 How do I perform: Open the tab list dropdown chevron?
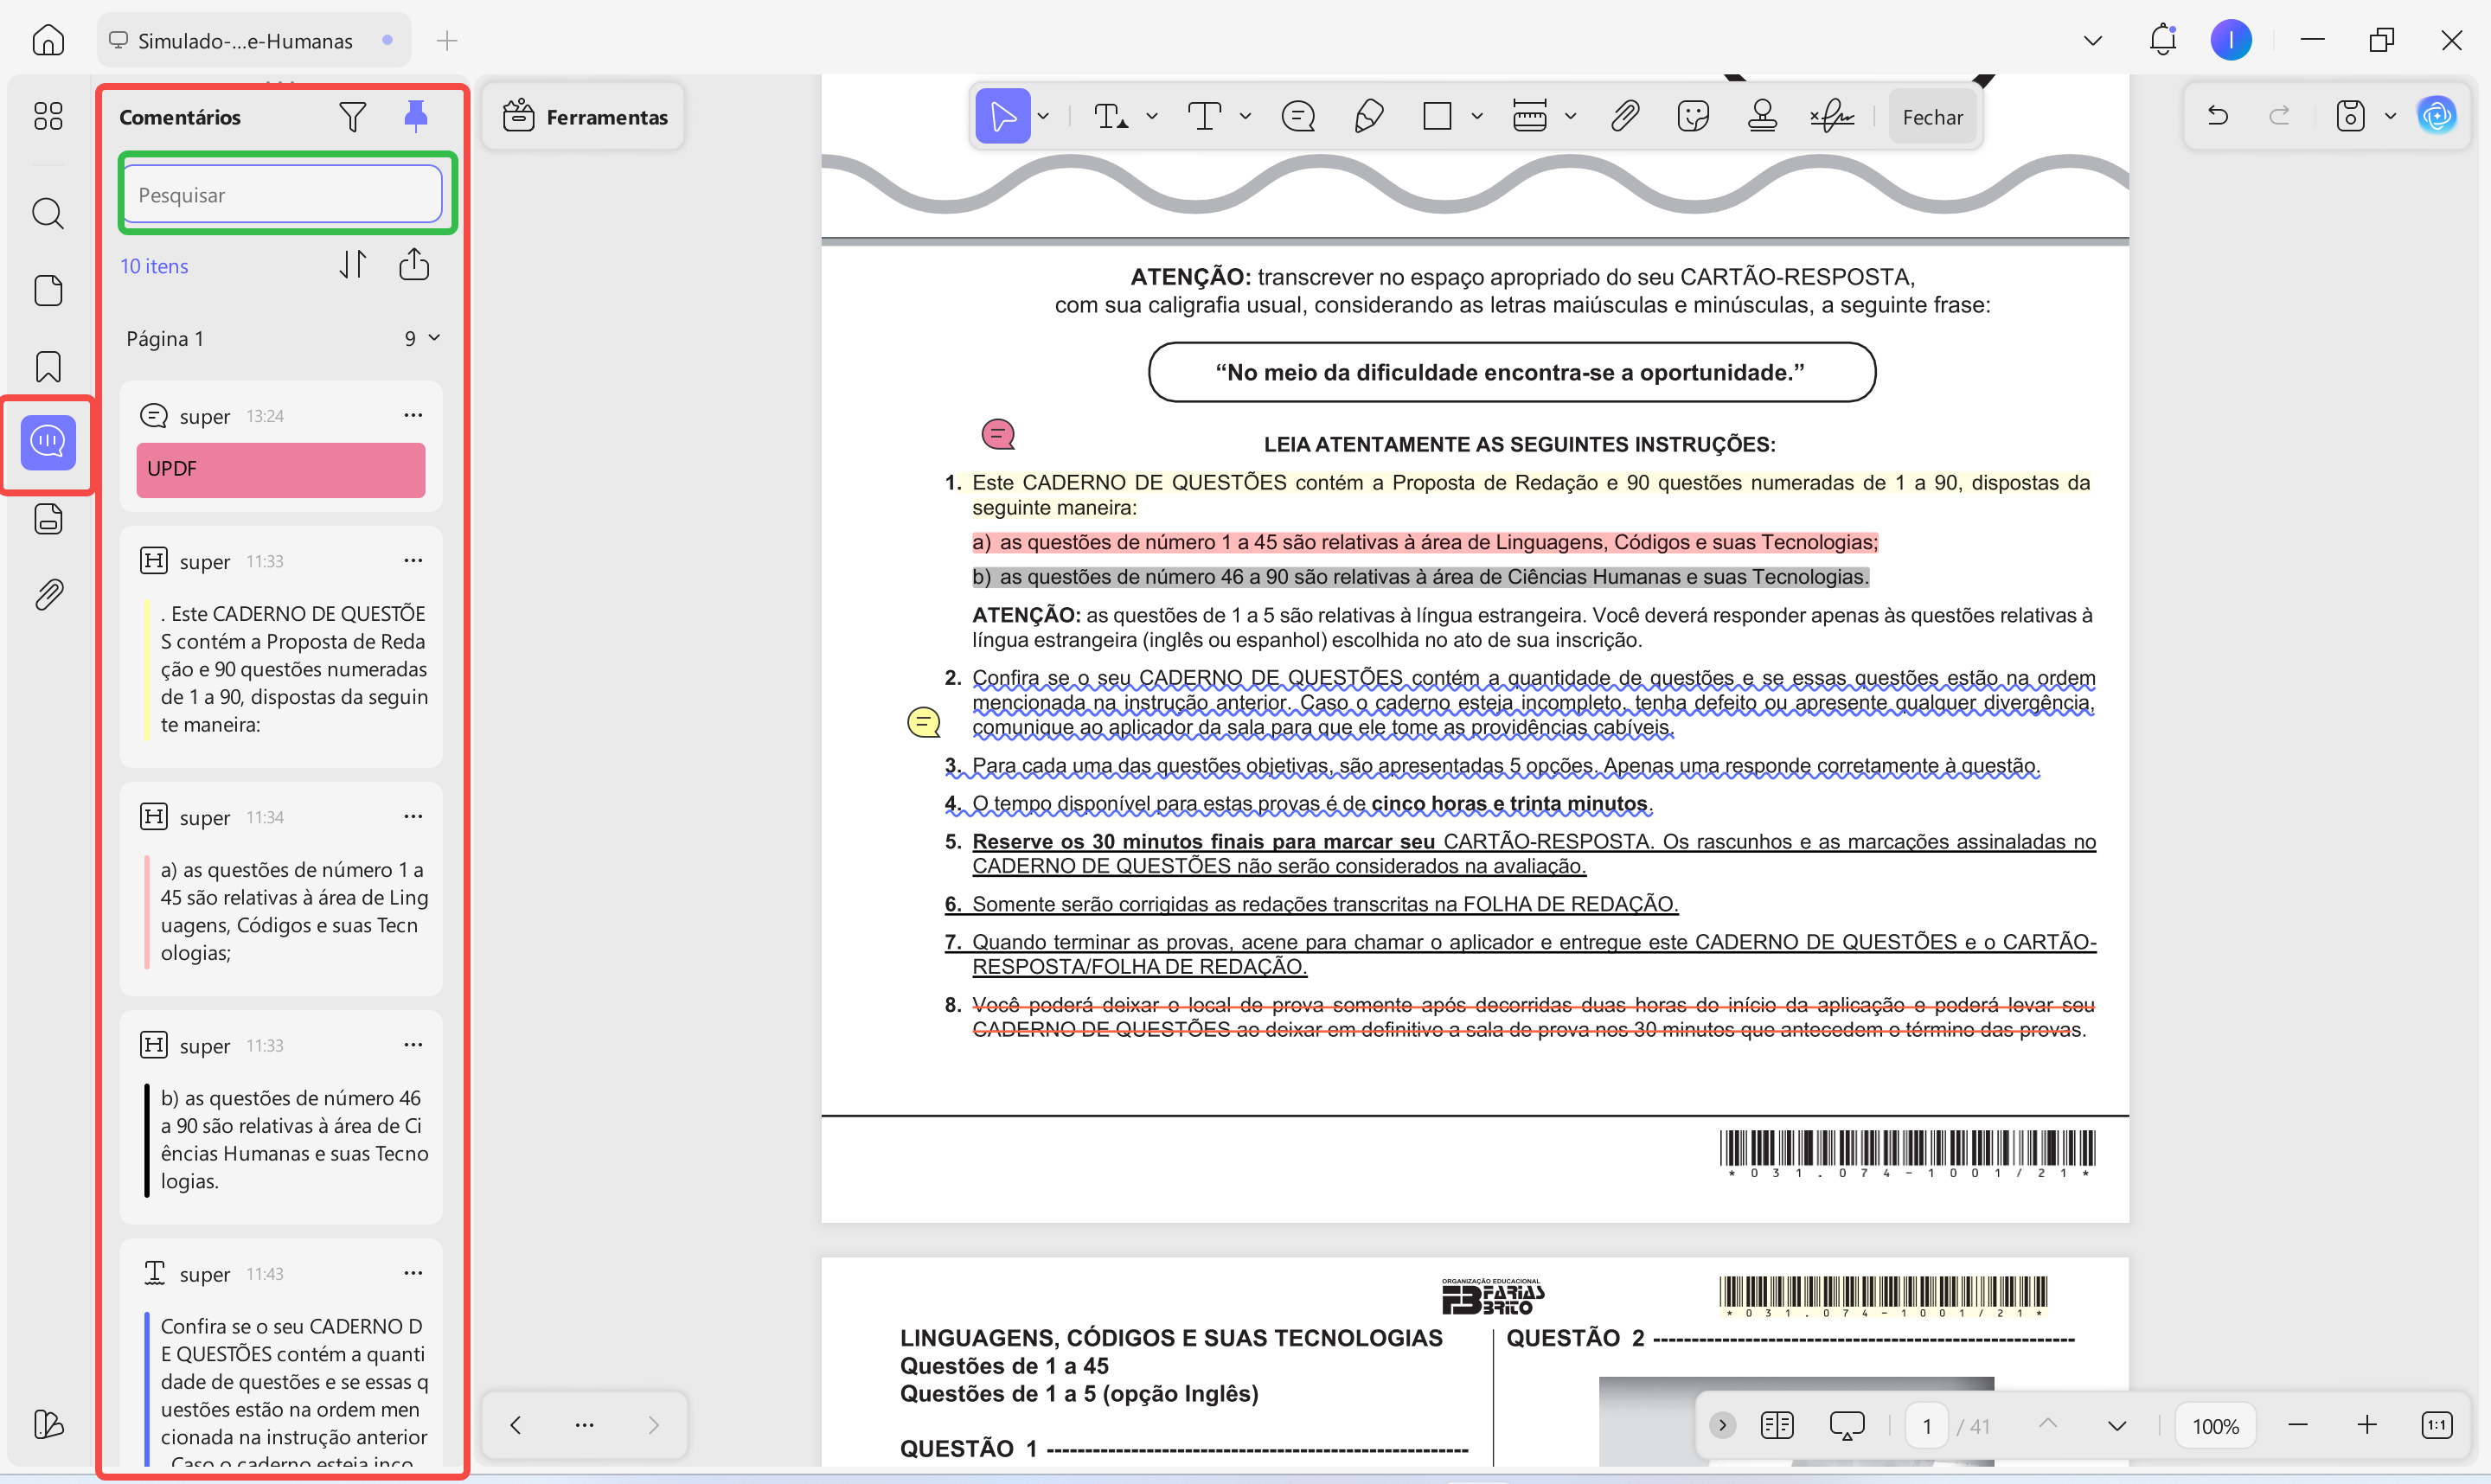2092,41
